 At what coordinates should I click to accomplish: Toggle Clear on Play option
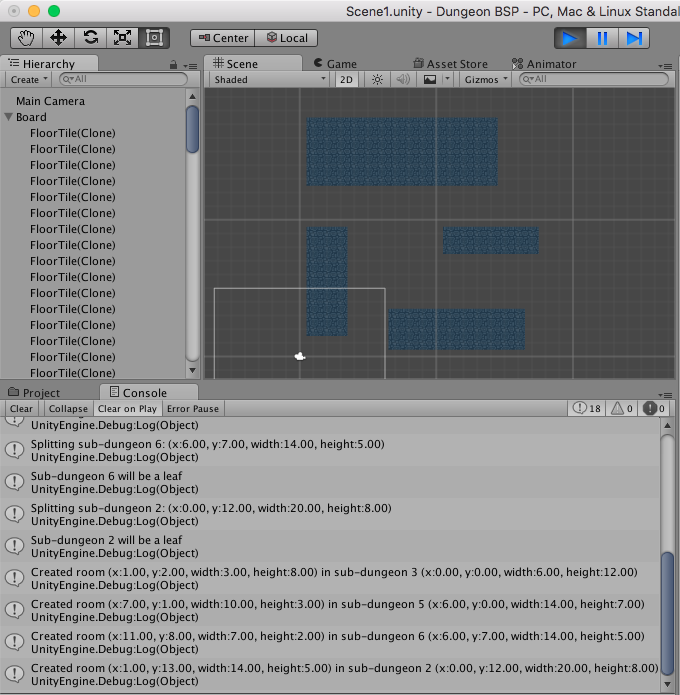pos(127,409)
